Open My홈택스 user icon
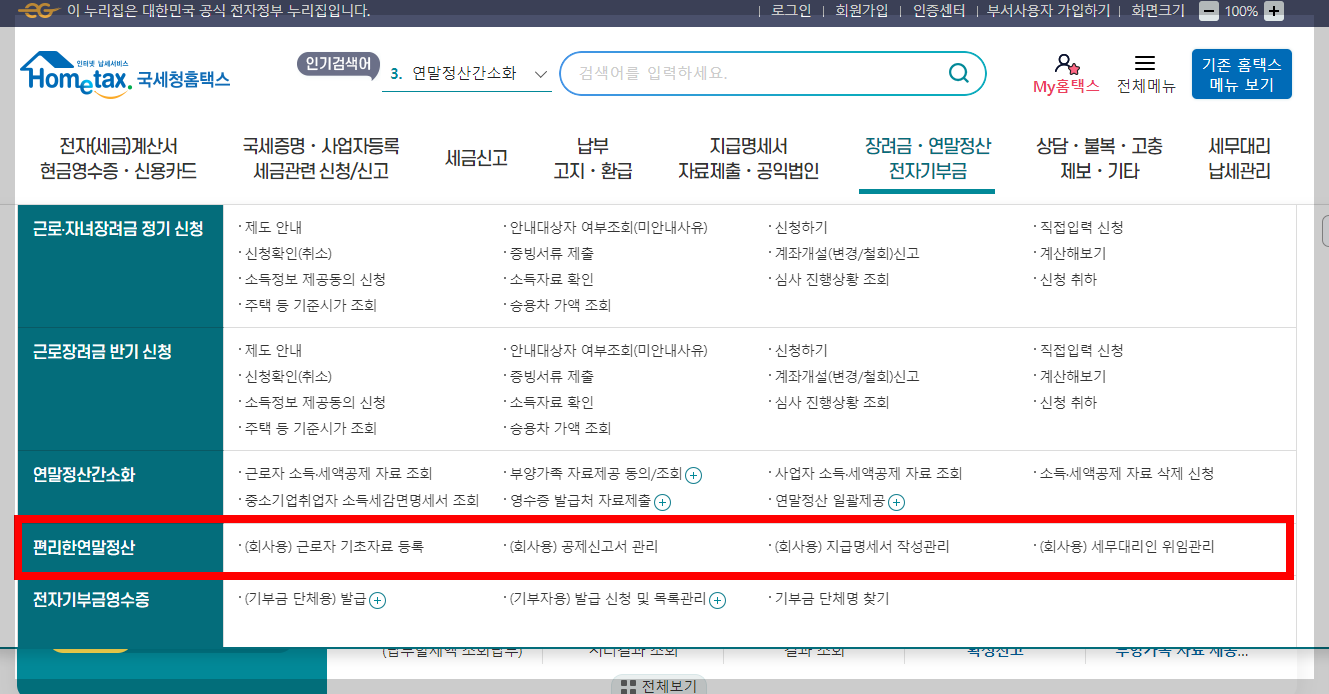The width and height of the screenshot is (1329, 694). pos(1066,65)
